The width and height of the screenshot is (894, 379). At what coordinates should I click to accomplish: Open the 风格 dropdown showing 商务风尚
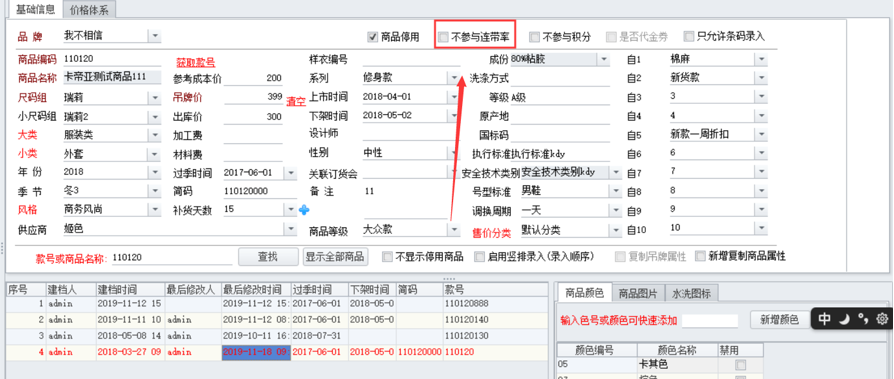(x=155, y=209)
